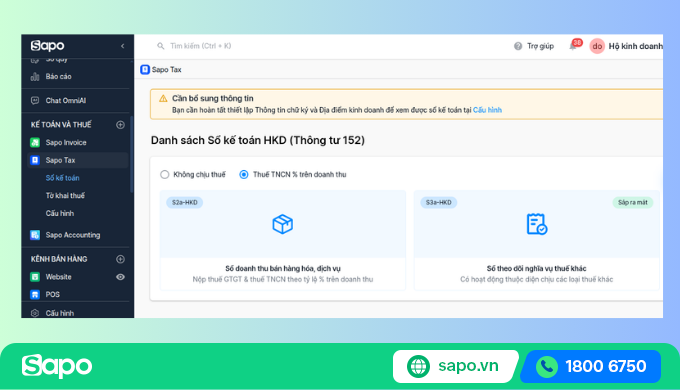Click the Sapo Tax breadcrumb label

coord(167,69)
